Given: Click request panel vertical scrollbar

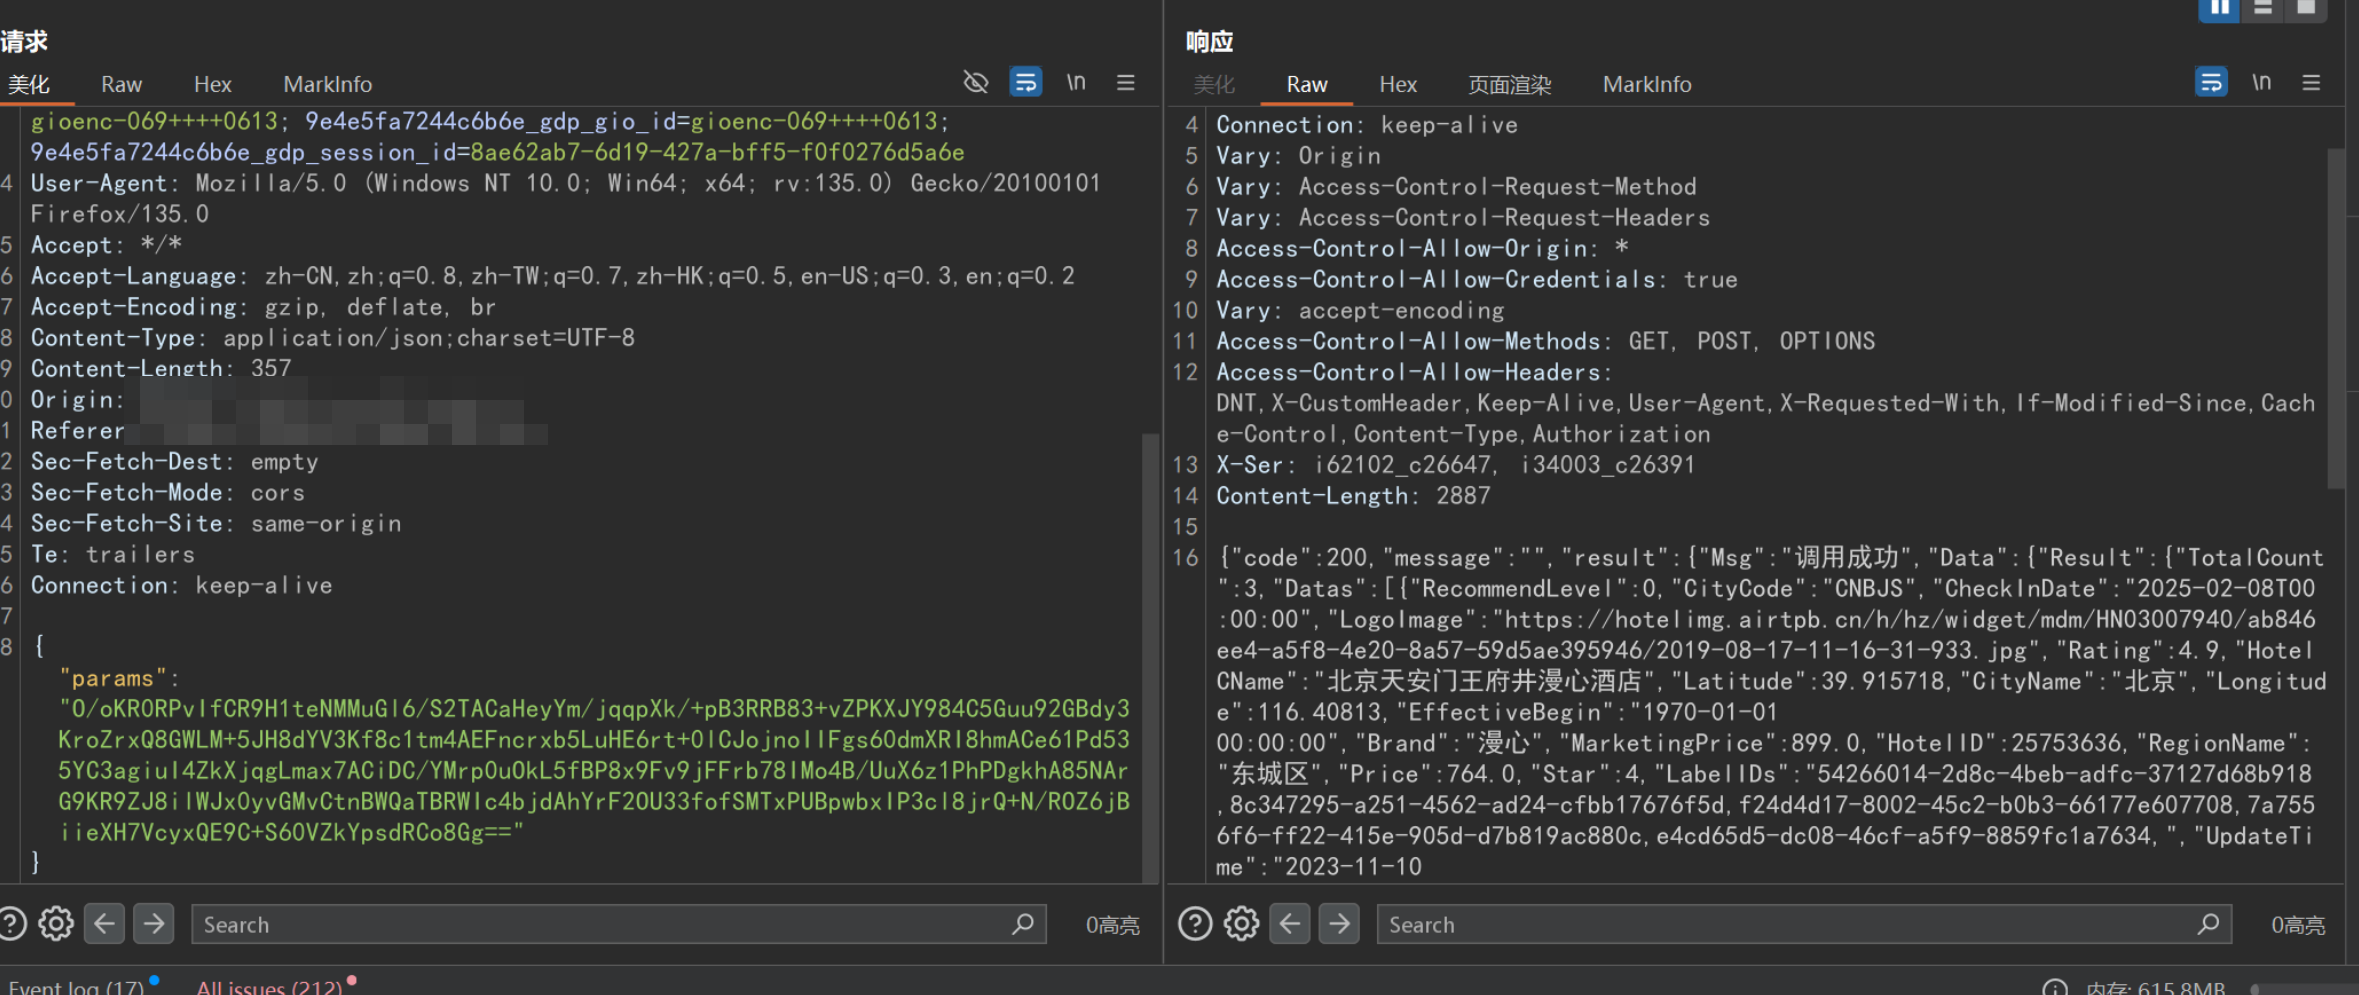Looking at the screenshot, I should [x=1150, y=656].
